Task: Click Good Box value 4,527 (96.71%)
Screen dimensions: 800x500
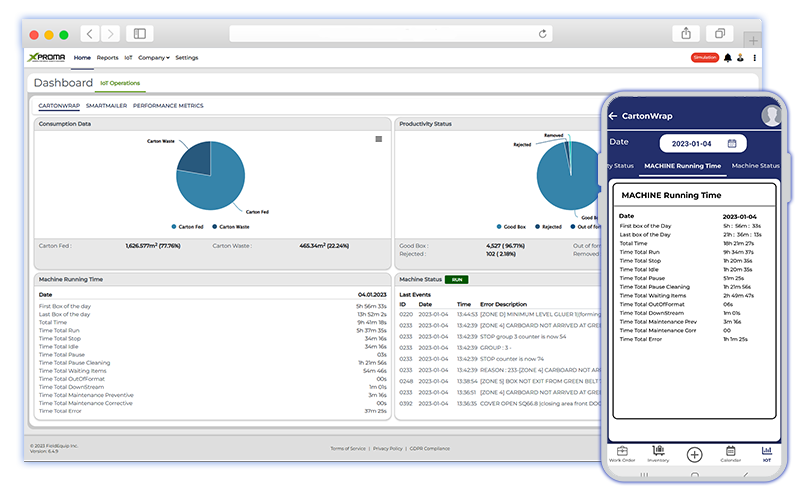Action: (505, 246)
